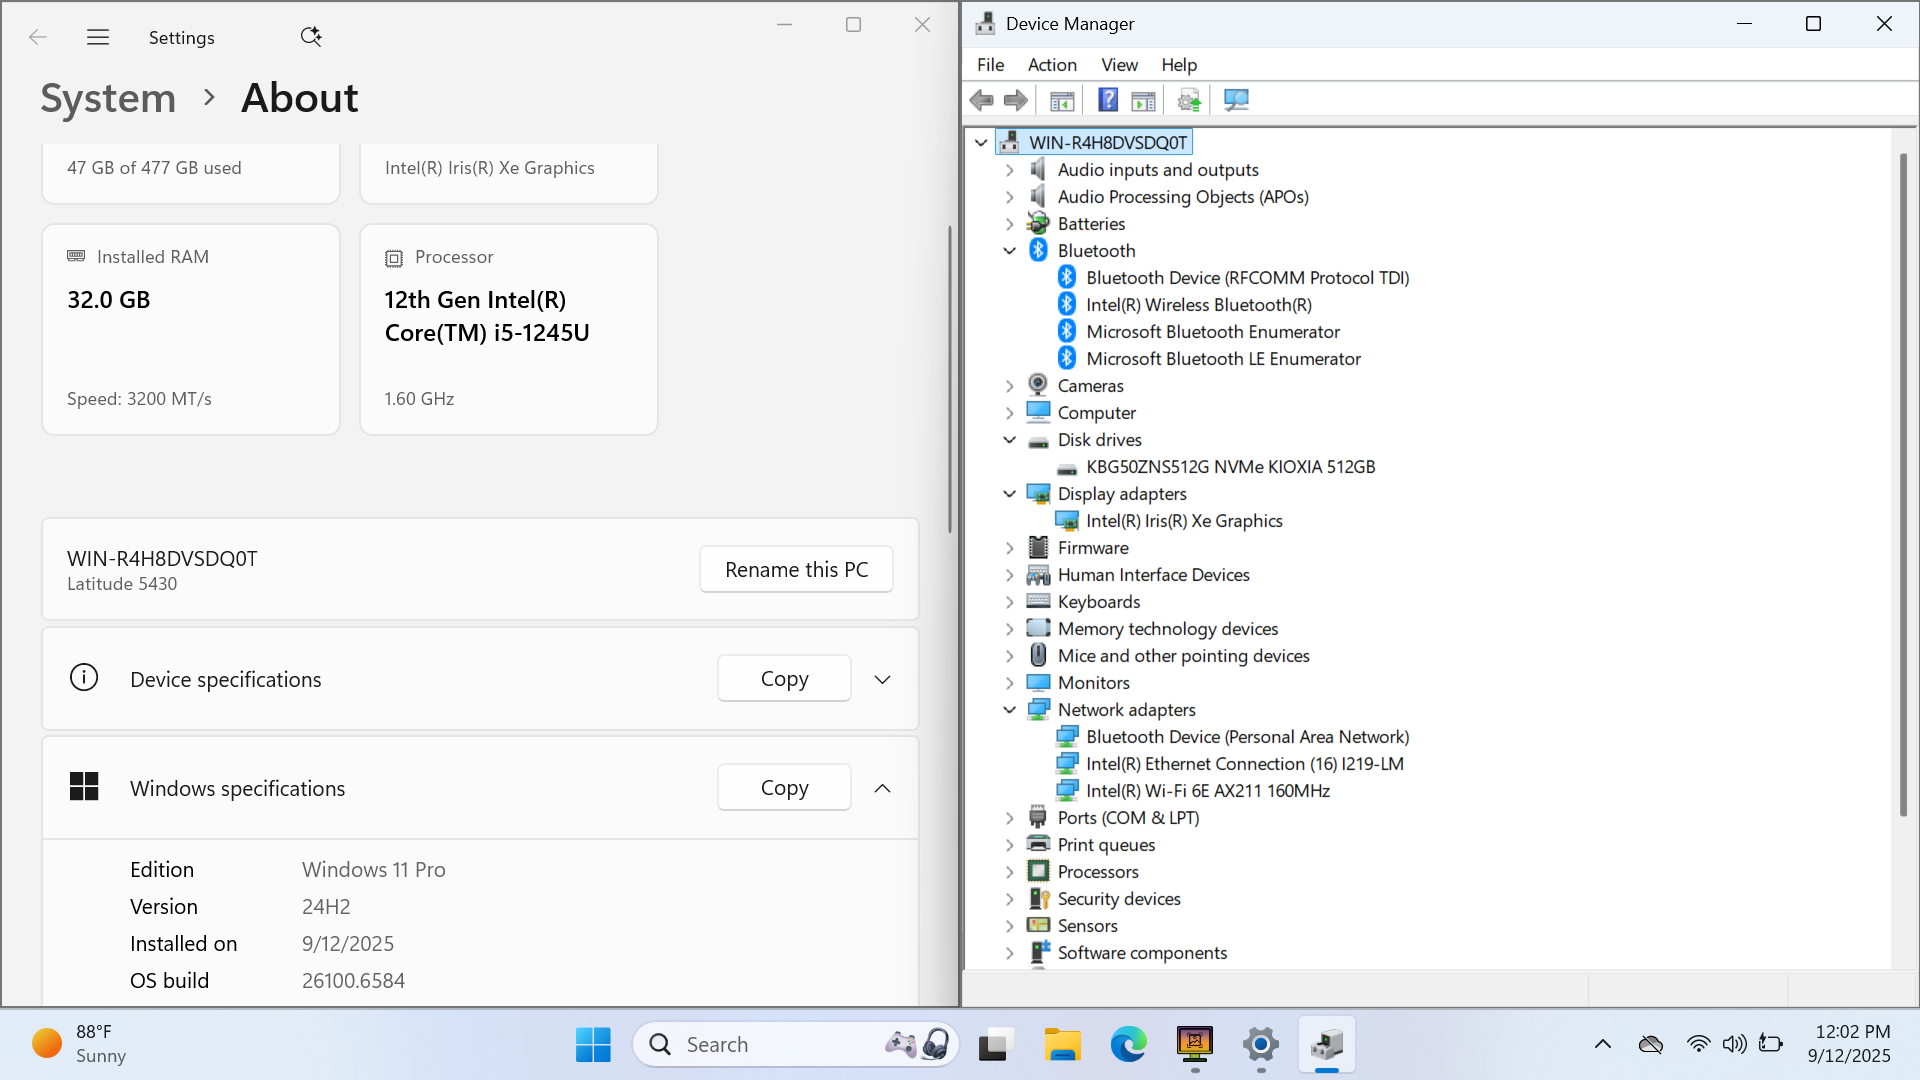This screenshot has width=1920, height=1080.
Task: Open Microsoft Edge from the taskbar
Action: 1128,1045
